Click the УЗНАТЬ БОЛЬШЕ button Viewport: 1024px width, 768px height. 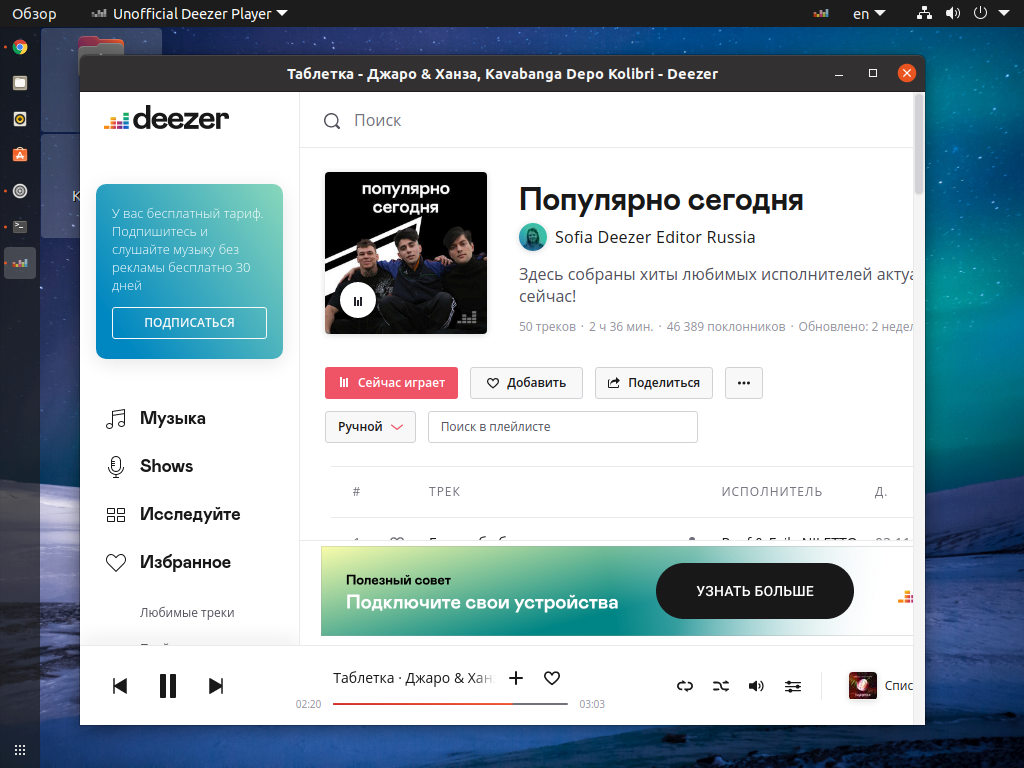(755, 591)
